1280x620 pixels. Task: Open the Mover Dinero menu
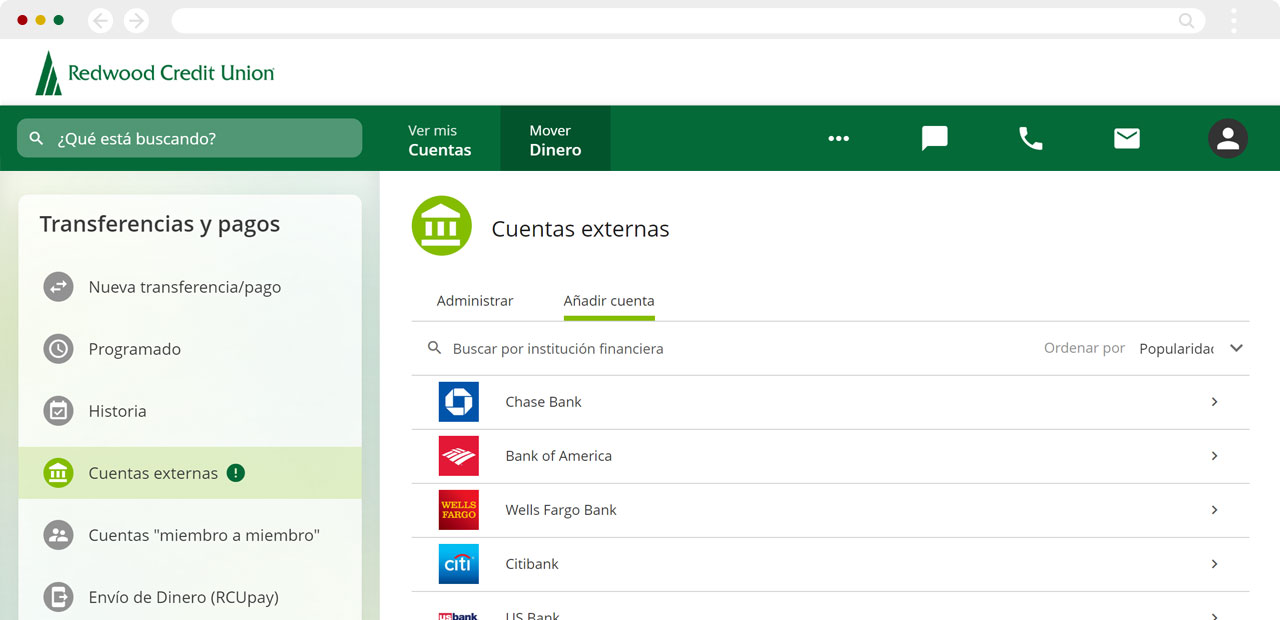click(x=555, y=139)
